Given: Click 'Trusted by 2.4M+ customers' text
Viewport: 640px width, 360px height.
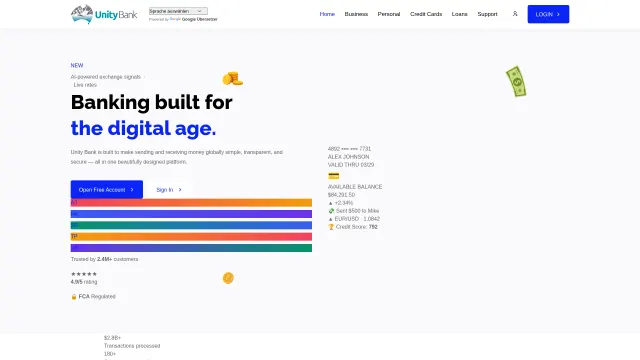Looking at the screenshot, I should coord(104,259).
